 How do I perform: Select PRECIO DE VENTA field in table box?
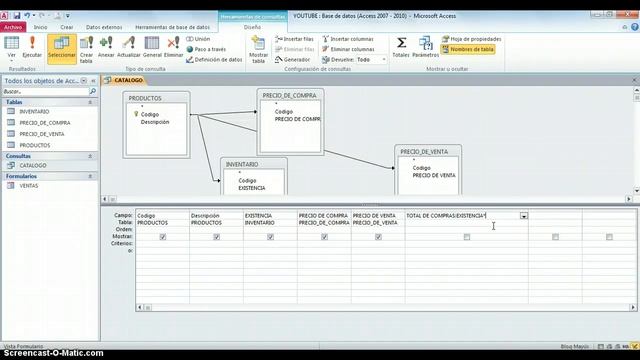434,176
